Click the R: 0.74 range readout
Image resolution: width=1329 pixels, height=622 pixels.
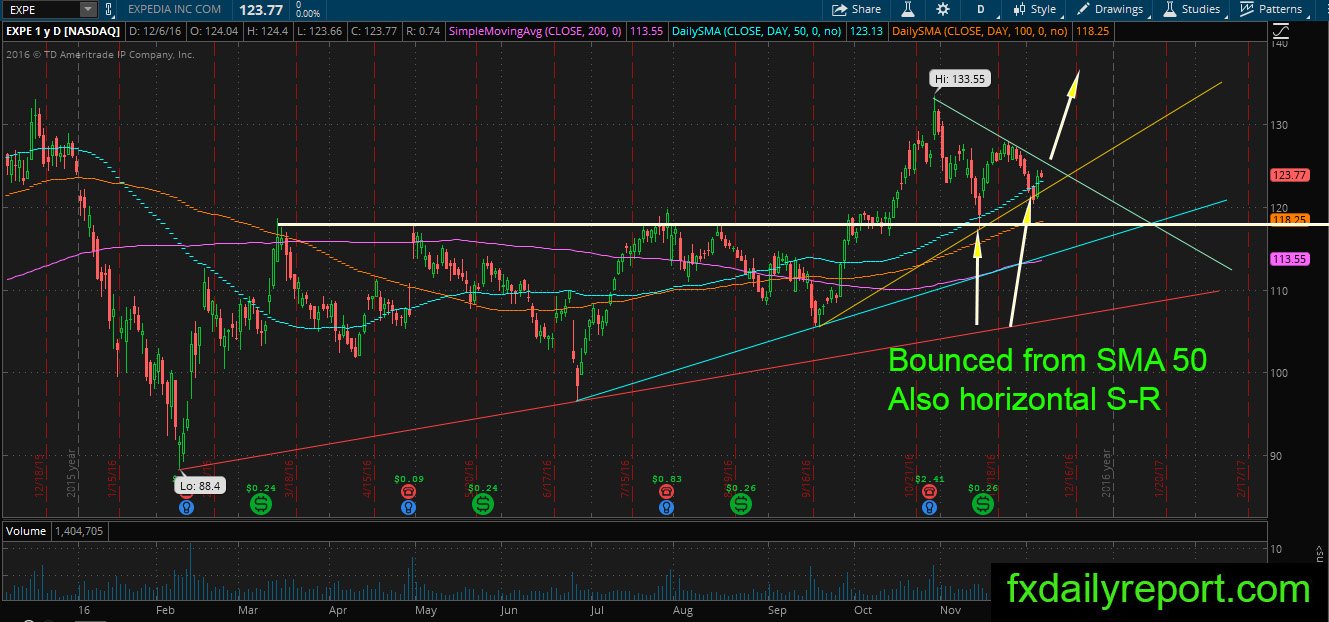pyautogui.click(x=422, y=32)
